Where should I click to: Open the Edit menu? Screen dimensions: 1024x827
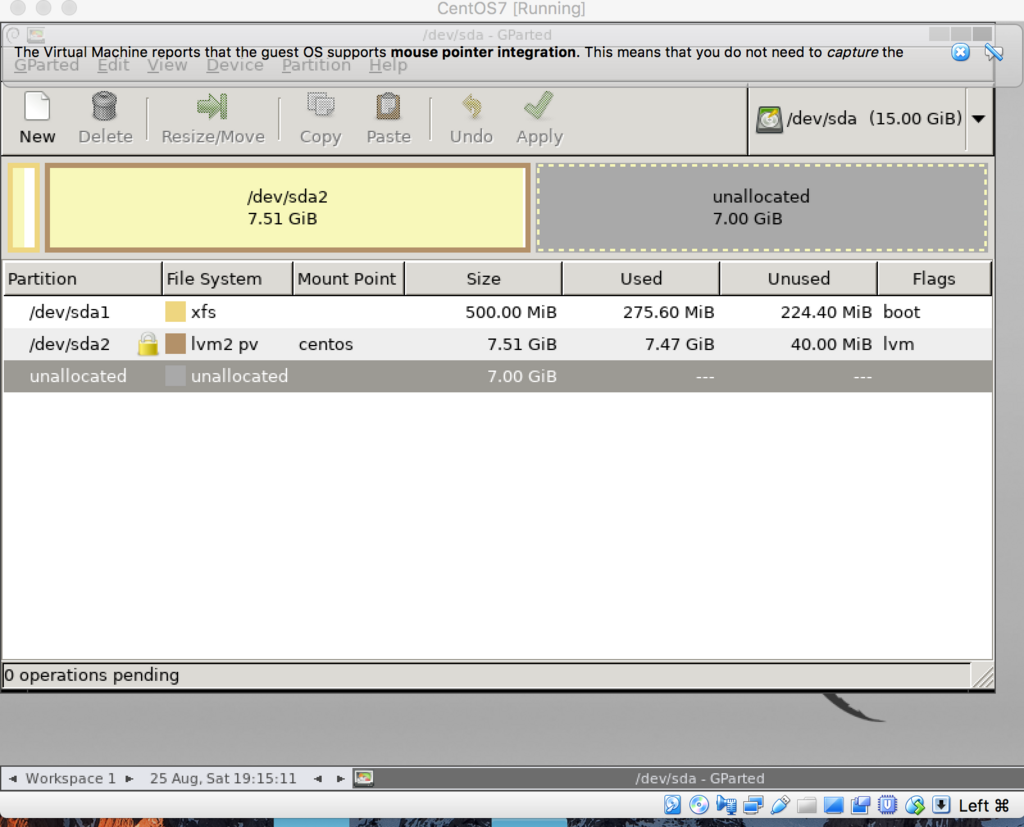tap(113, 65)
